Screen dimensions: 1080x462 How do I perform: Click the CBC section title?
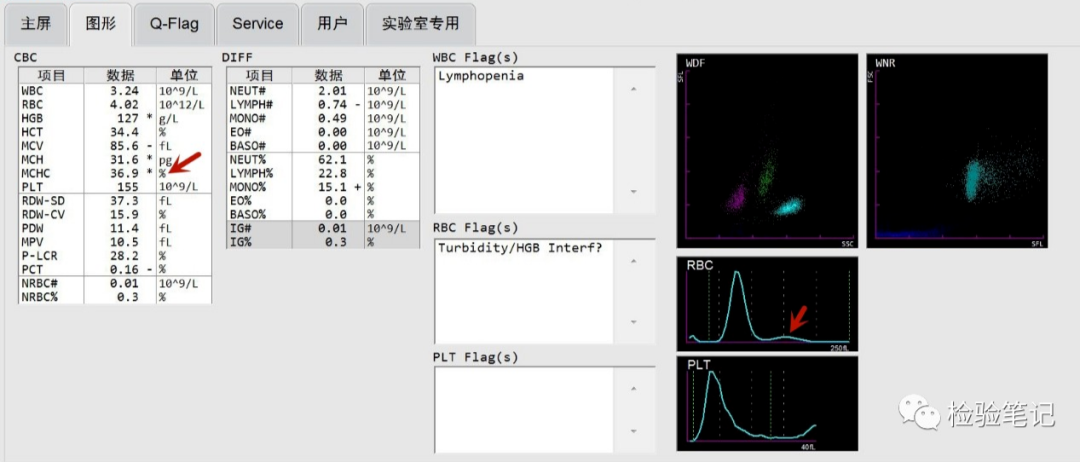[x=25, y=58]
